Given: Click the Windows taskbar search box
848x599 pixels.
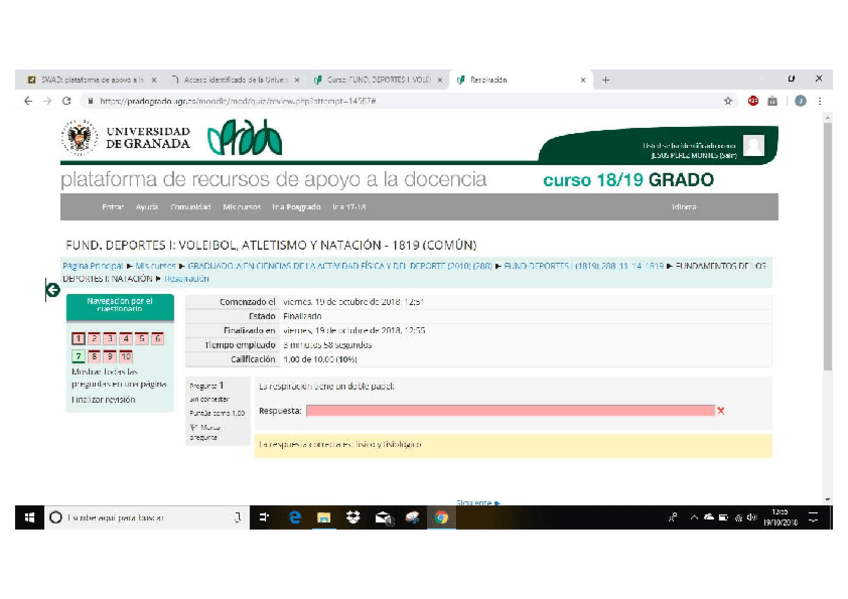Looking at the screenshot, I should 146,518.
